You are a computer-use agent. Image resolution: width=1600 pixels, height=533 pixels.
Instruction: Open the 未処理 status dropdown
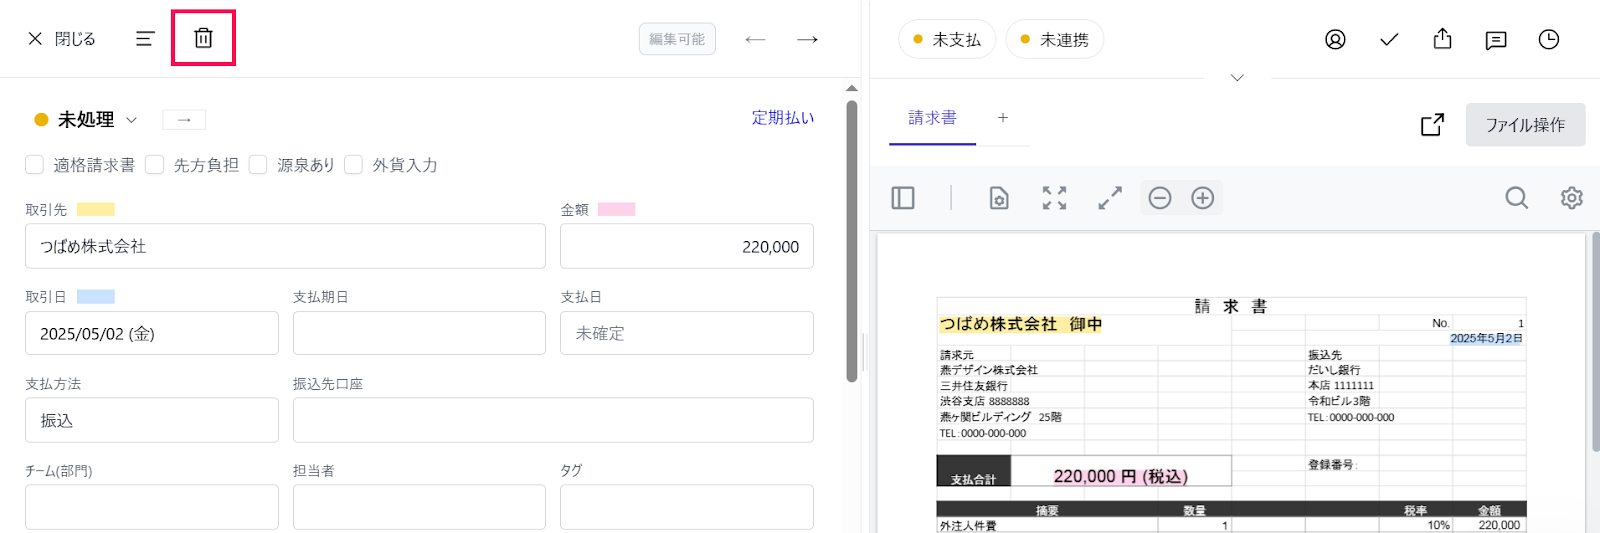click(x=86, y=120)
